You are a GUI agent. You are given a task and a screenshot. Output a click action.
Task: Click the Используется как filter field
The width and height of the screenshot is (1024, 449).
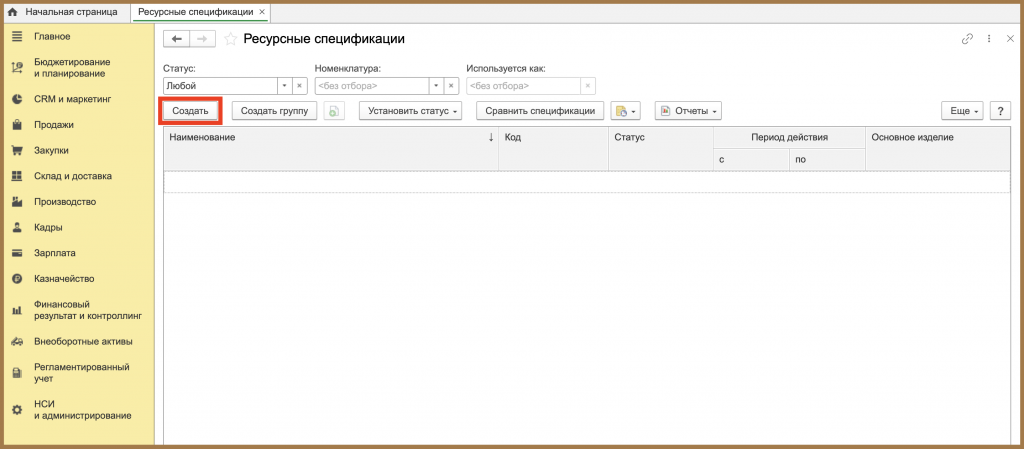pos(523,85)
